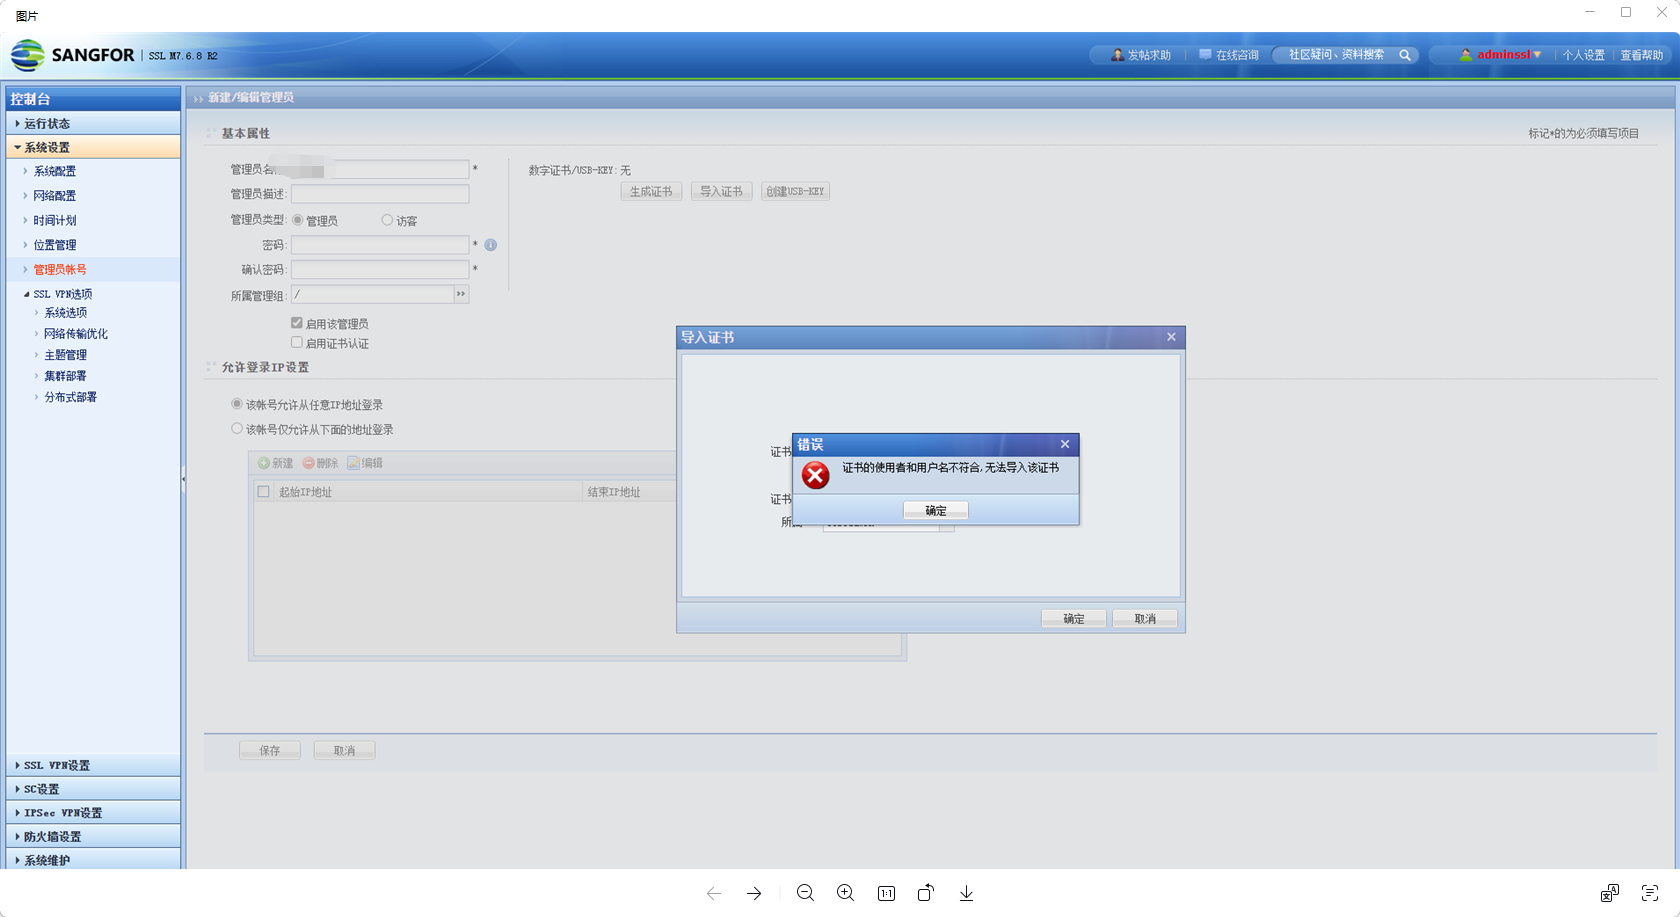The height and width of the screenshot is (917, 1680).
Task: Go to next image arrow
Action: 754,893
